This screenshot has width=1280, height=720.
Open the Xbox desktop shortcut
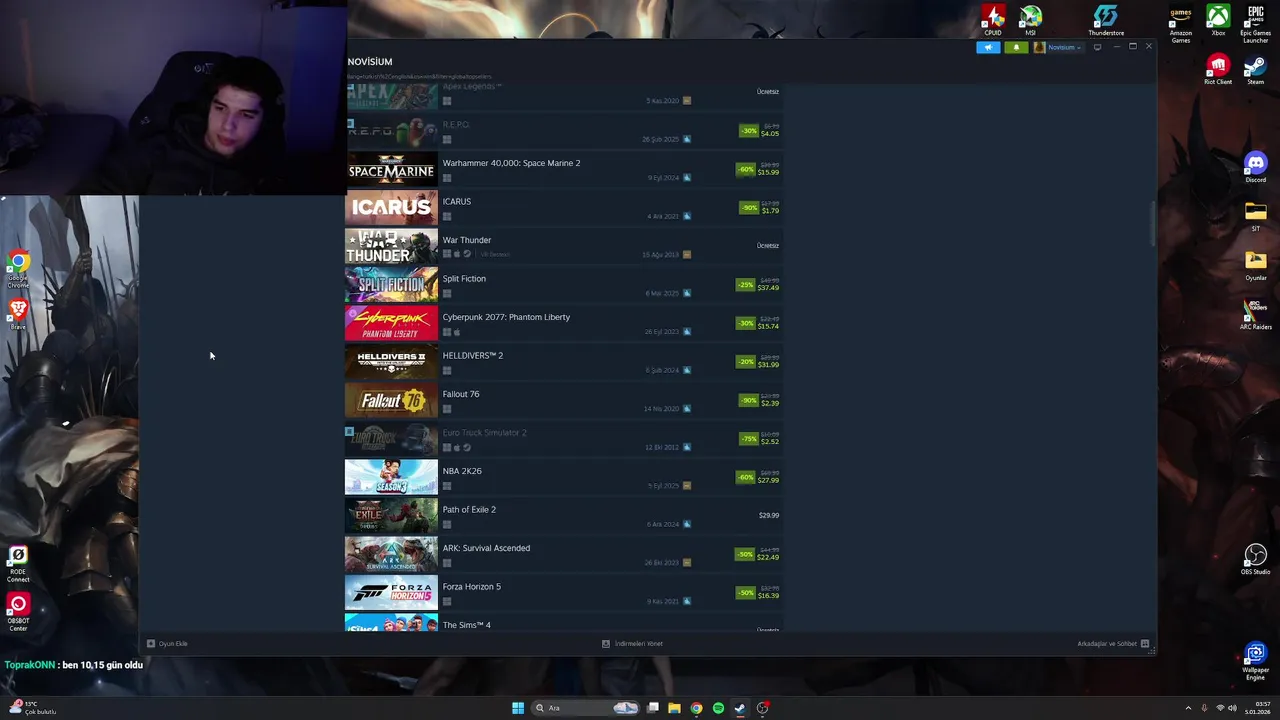[x=1218, y=20]
